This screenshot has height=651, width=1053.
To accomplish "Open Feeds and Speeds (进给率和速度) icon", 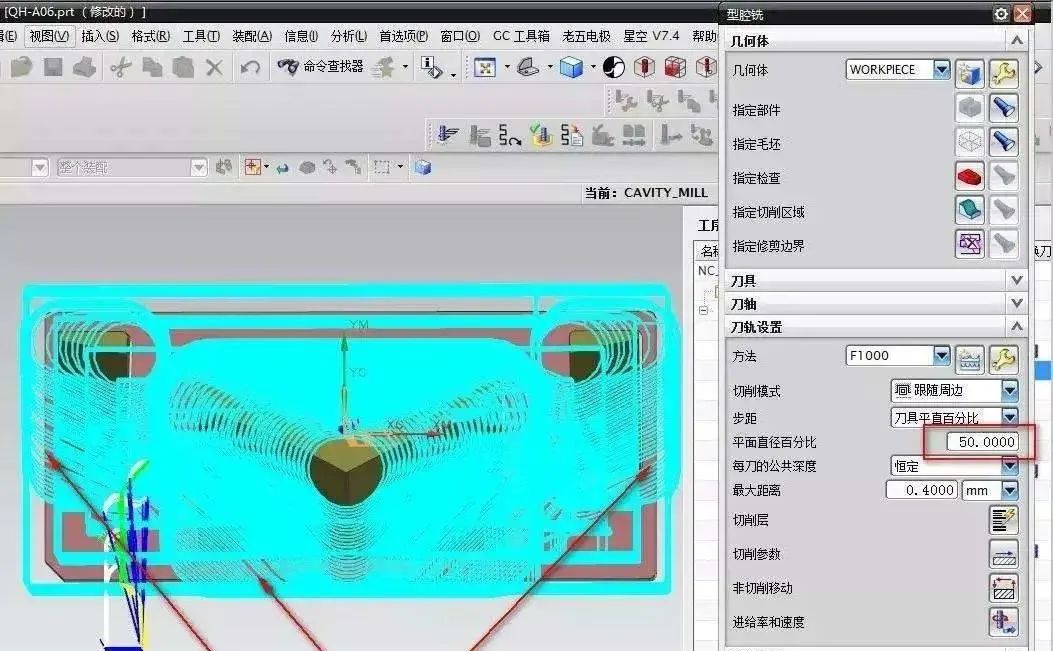I will click(x=1003, y=622).
